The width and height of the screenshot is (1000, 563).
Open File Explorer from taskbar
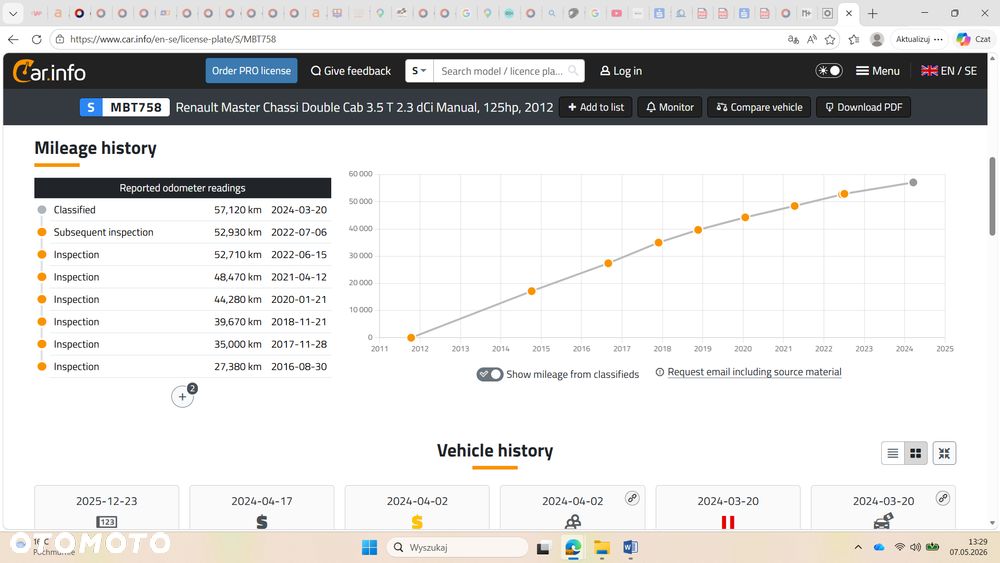click(x=601, y=547)
